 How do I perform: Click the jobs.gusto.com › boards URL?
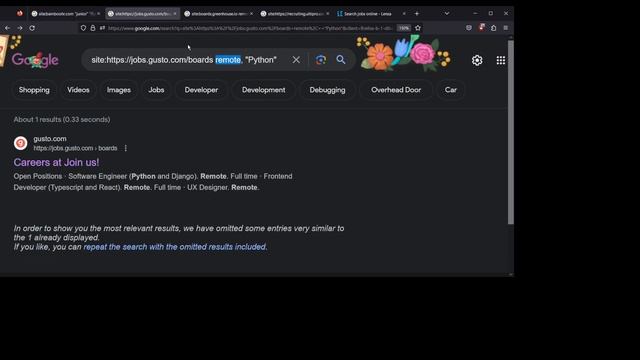click(x=75, y=148)
